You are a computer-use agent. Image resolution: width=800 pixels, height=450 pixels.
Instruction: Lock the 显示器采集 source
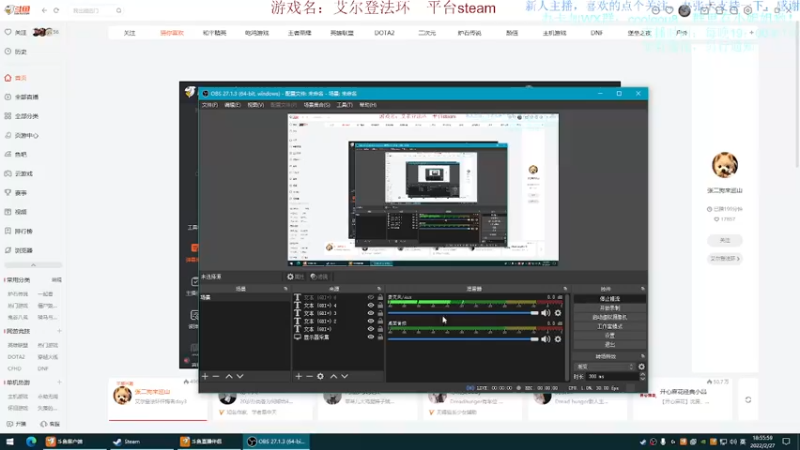380,337
